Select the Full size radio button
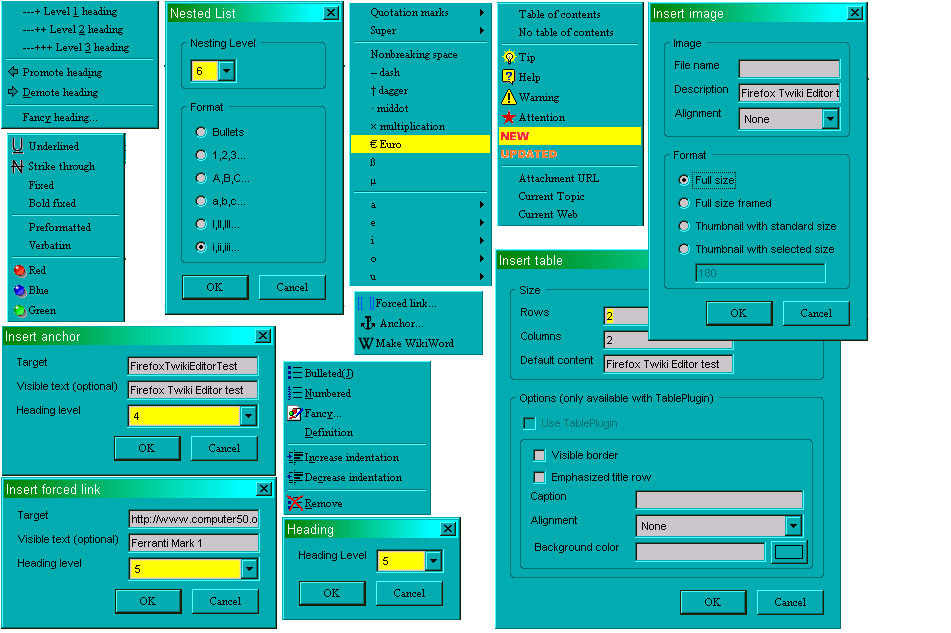Viewport: 951px width, 633px height. point(683,180)
